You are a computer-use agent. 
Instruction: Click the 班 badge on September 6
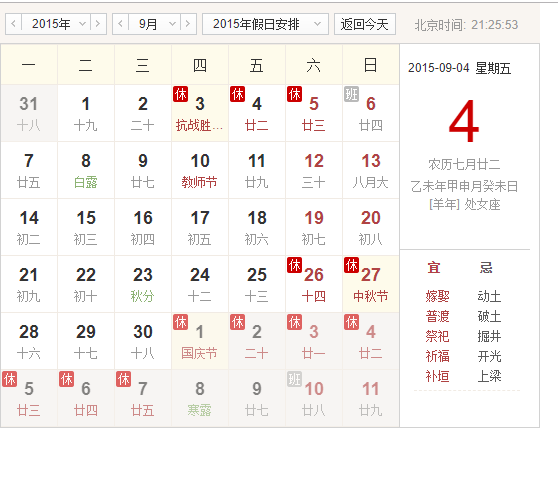pyautogui.click(x=351, y=94)
